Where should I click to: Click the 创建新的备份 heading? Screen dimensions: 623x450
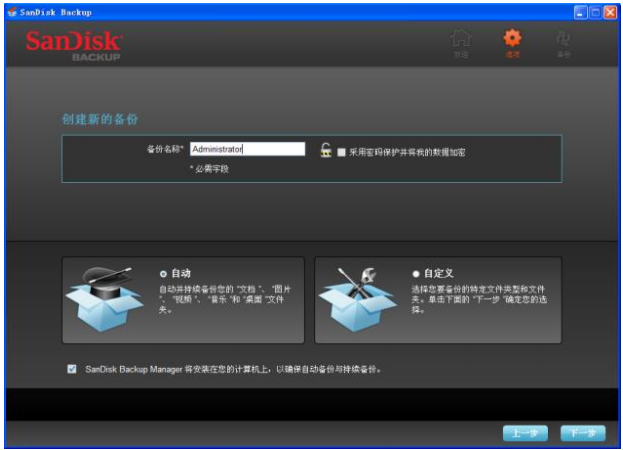tap(100, 119)
